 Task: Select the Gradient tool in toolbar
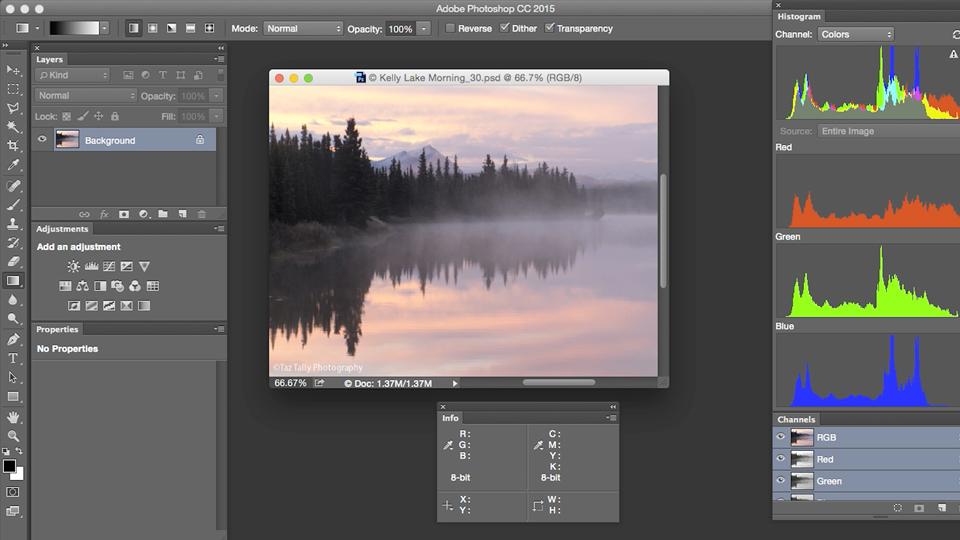click(13, 280)
